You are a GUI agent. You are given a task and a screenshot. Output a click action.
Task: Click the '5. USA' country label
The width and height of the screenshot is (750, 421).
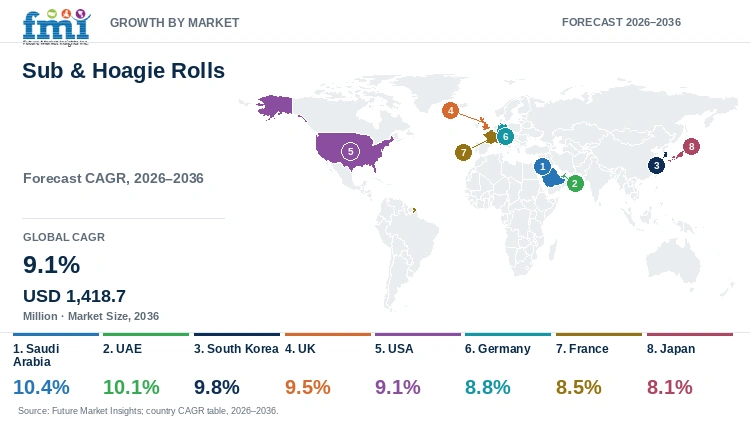pos(394,349)
